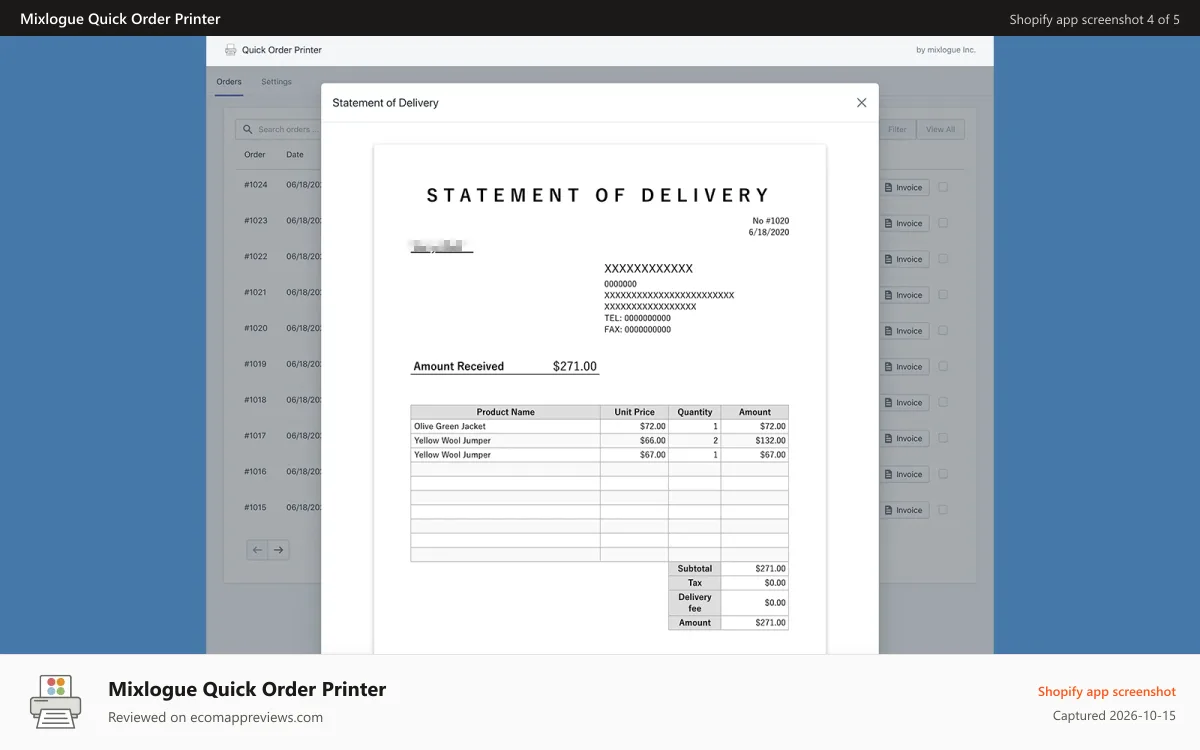Focus the Search orders input field
Viewport: 1200px width, 750px height.
[278, 129]
